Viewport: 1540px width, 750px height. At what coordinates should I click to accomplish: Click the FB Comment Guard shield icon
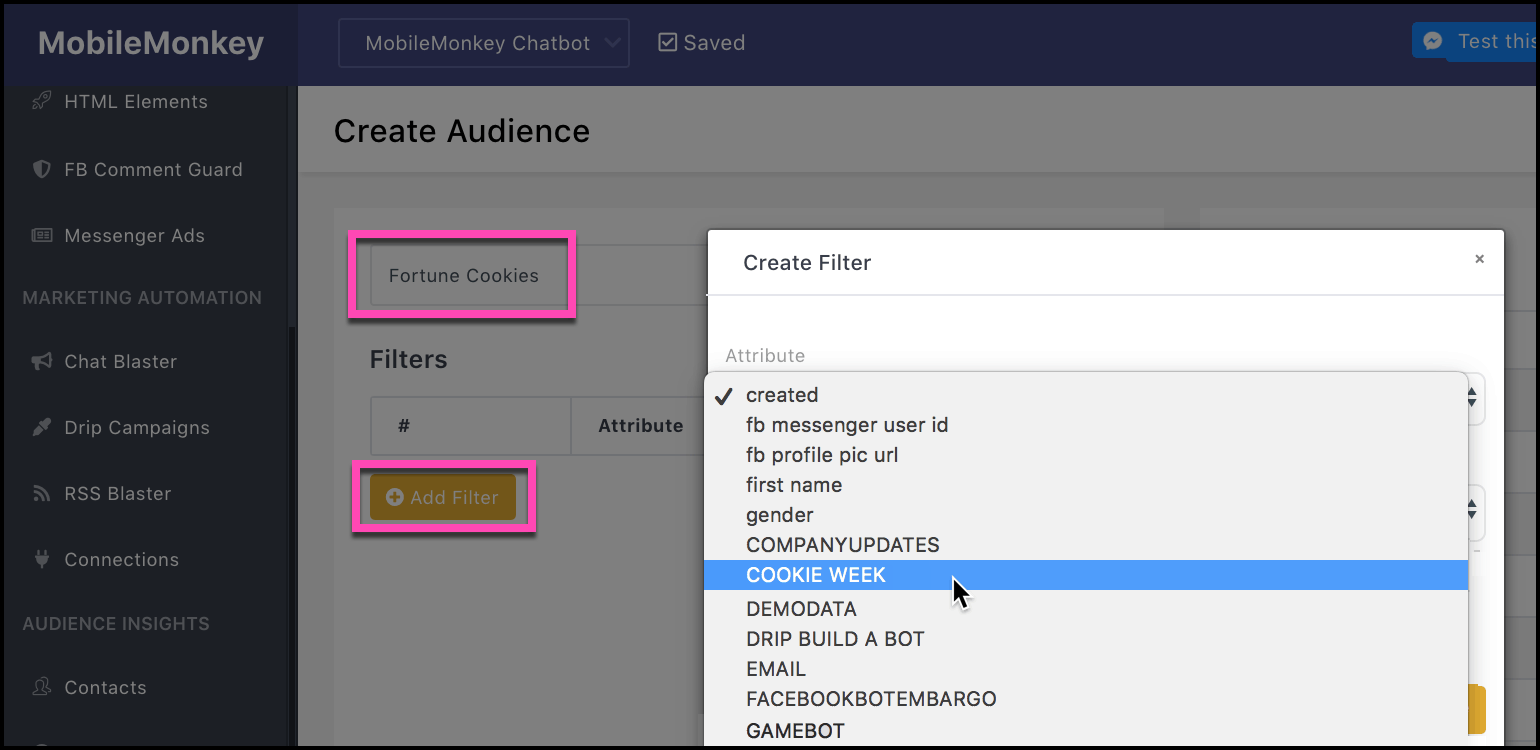point(41,169)
